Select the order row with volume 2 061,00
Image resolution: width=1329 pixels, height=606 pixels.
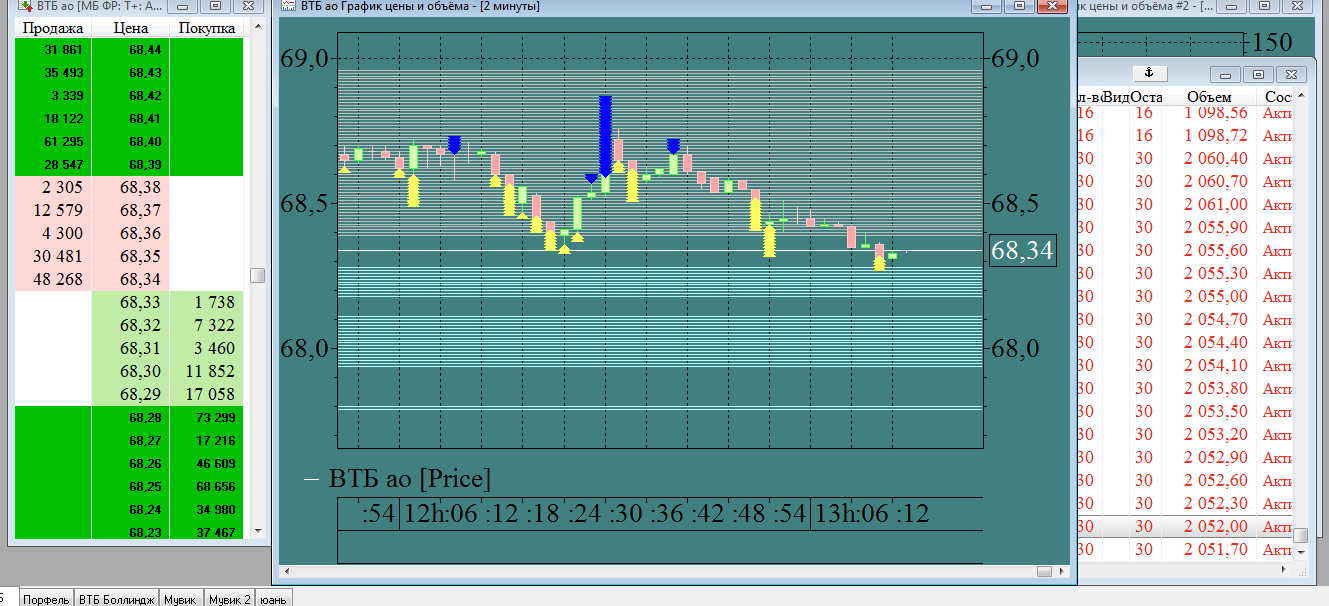[x=1186, y=204]
